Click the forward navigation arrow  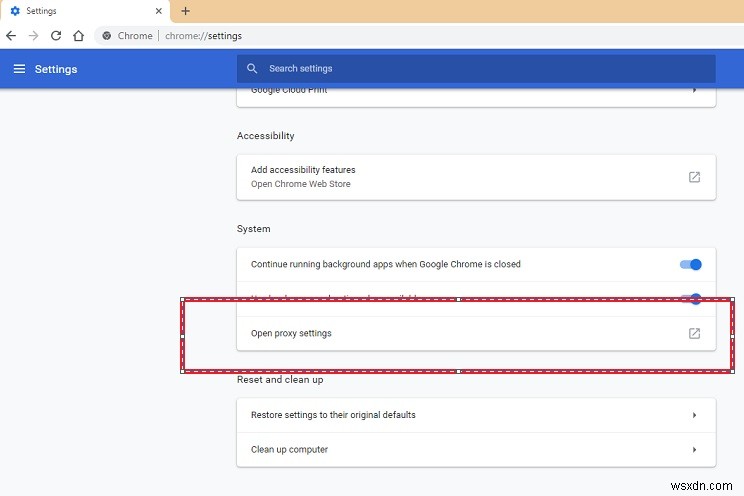pos(33,35)
